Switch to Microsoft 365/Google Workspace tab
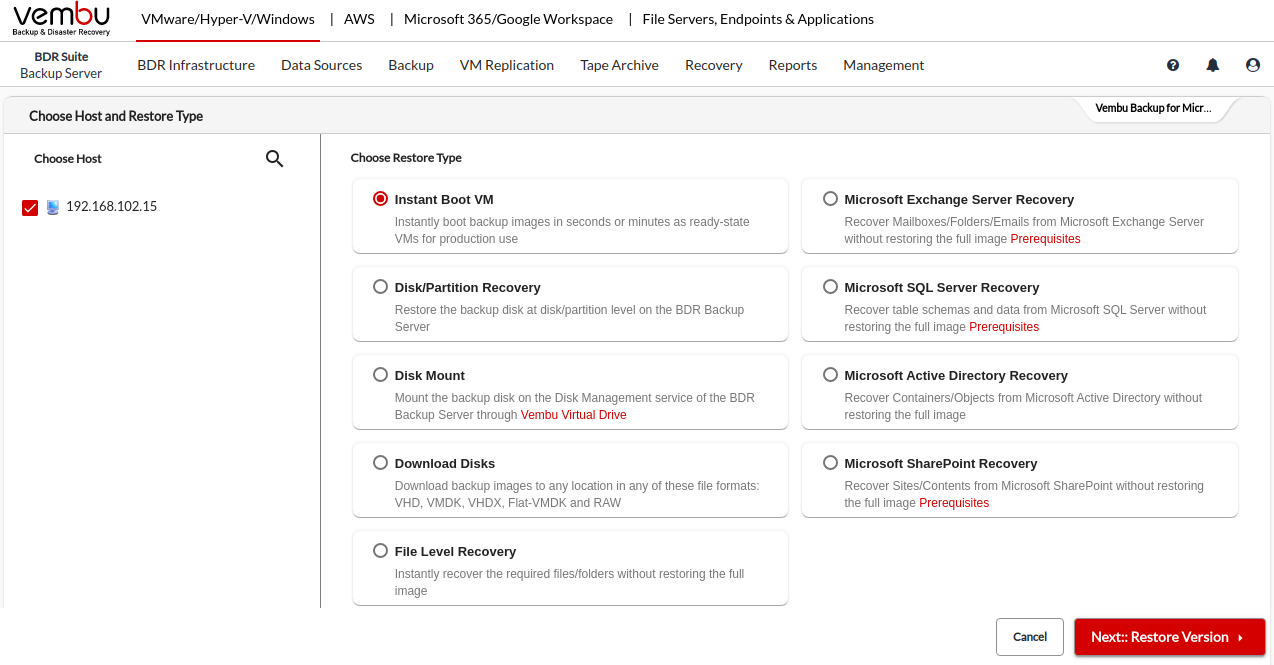The width and height of the screenshot is (1274, 665). [x=508, y=19]
